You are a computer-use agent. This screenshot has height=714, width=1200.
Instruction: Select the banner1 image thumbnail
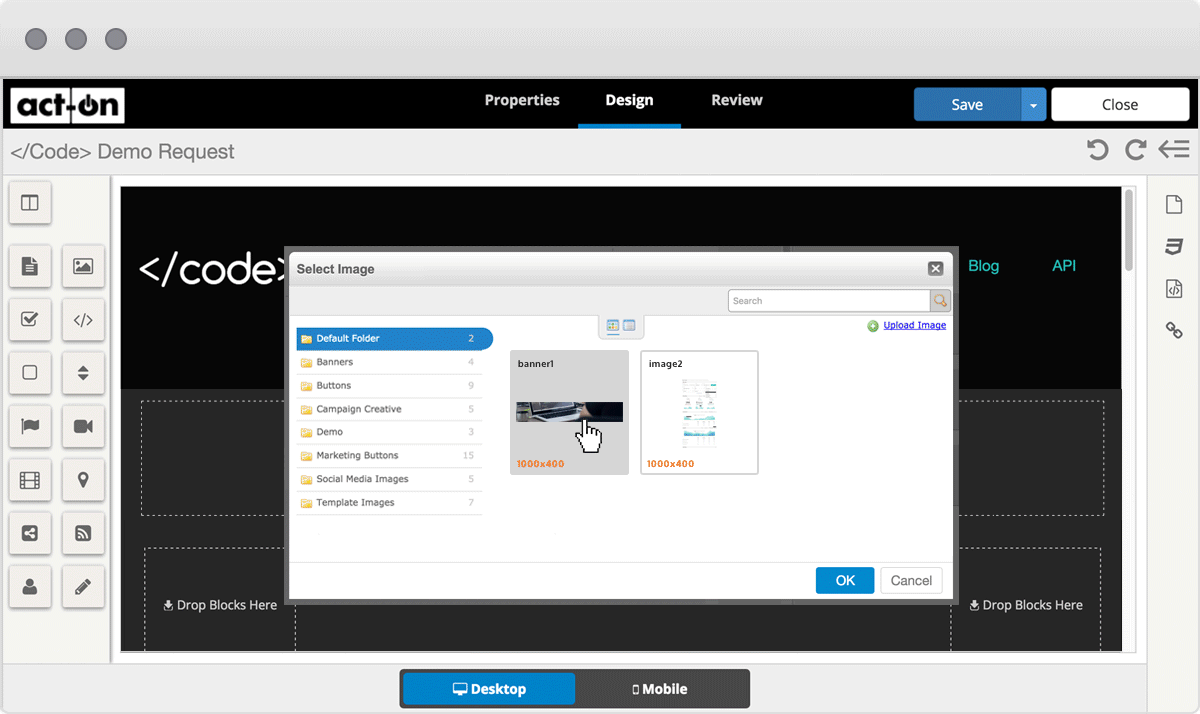(x=569, y=412)
